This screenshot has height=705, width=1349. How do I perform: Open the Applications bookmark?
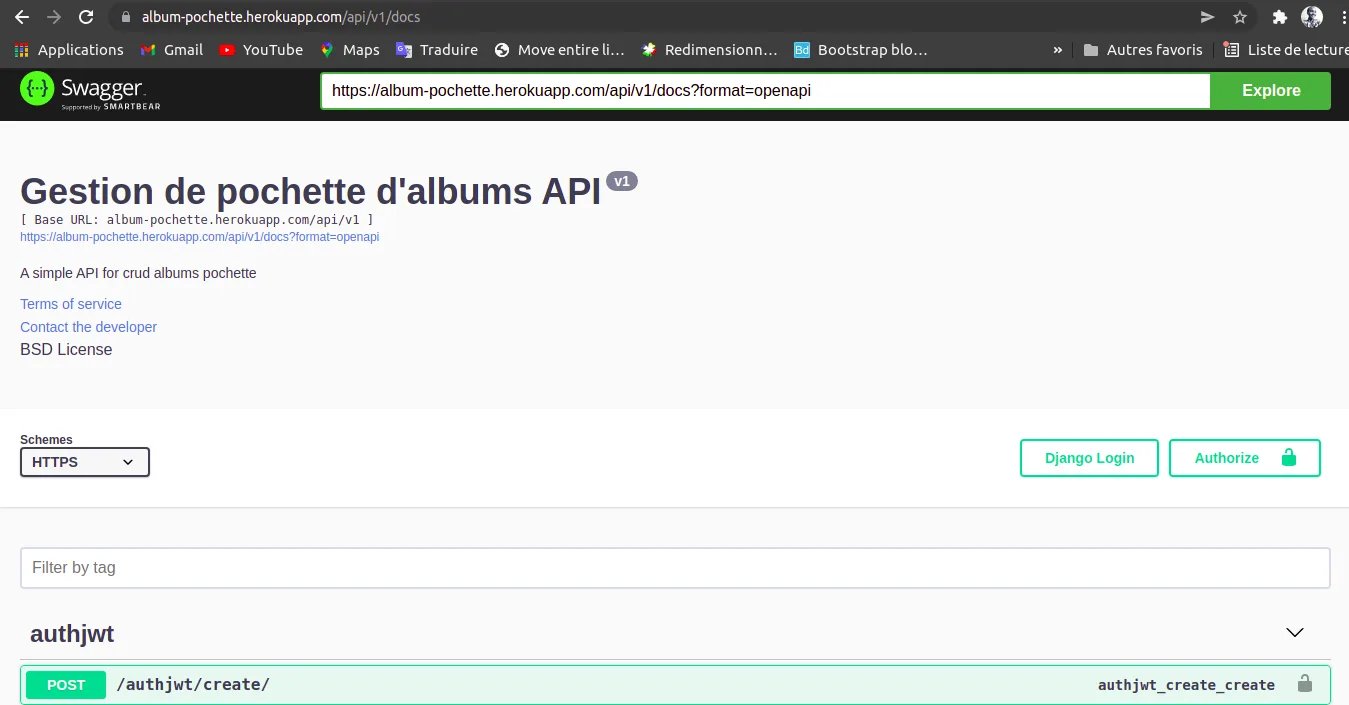69,50
